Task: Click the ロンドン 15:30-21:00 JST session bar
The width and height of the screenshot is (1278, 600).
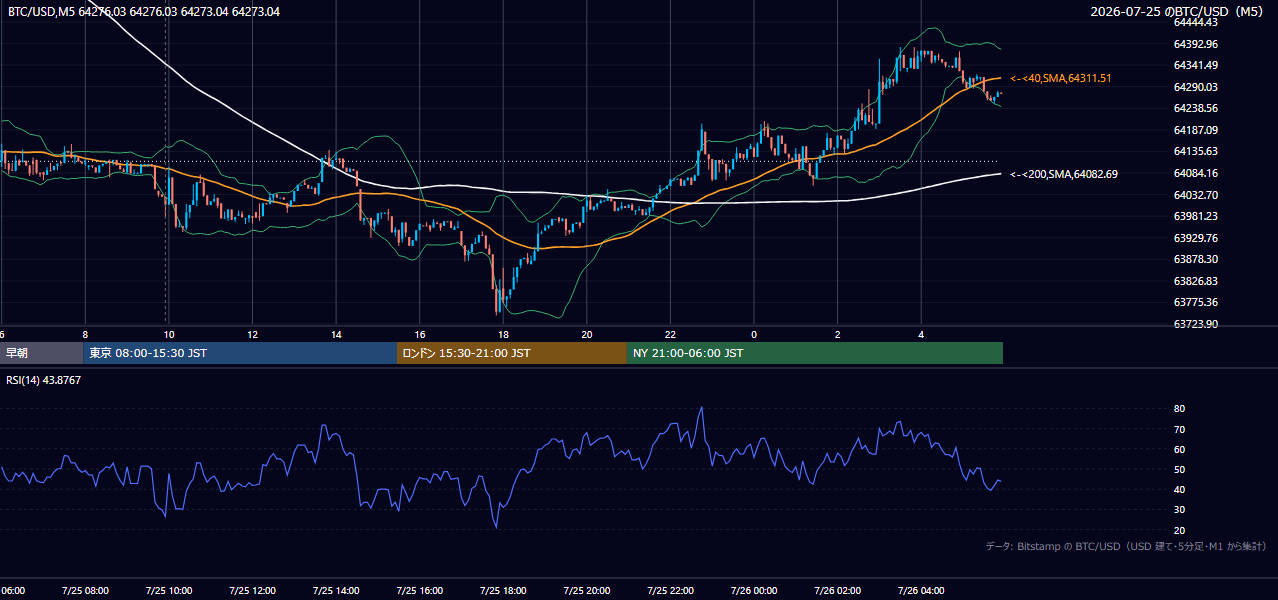Action: 512,353
